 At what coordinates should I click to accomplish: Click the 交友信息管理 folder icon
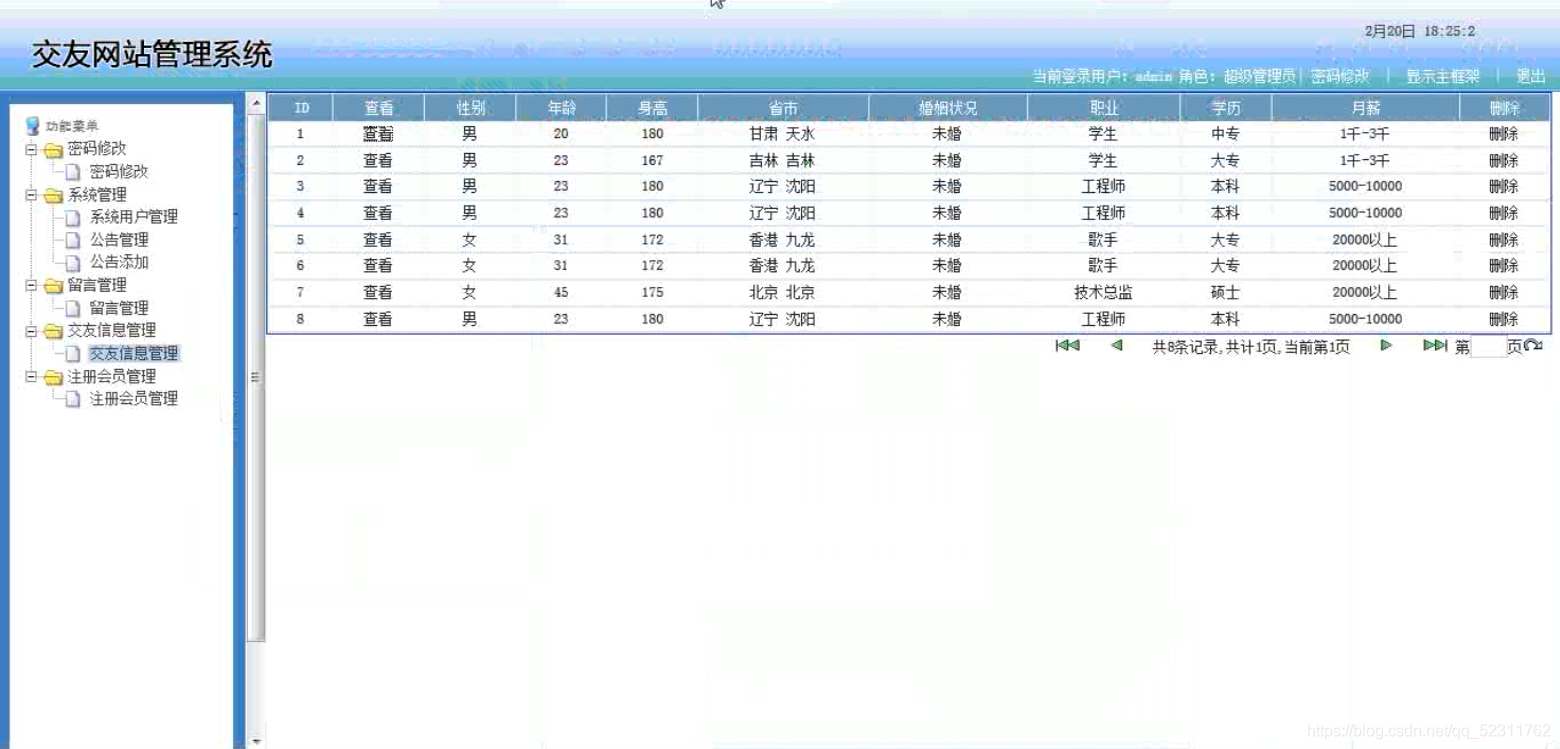tap(53, 331)
